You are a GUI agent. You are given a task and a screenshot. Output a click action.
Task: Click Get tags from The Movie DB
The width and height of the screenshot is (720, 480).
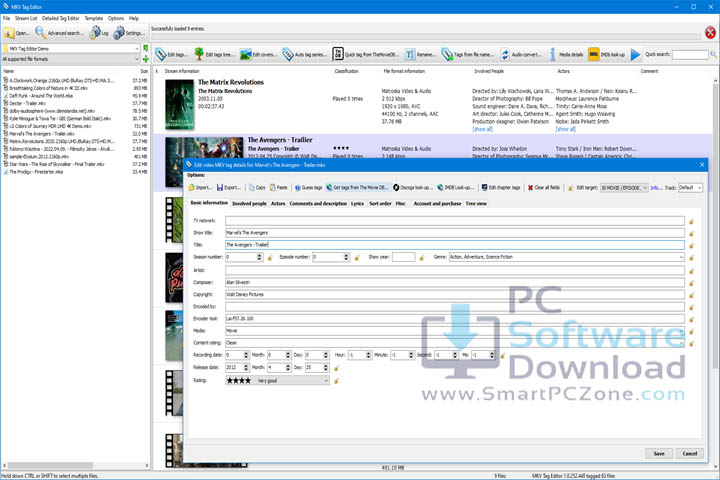click(x=358, y=187)
